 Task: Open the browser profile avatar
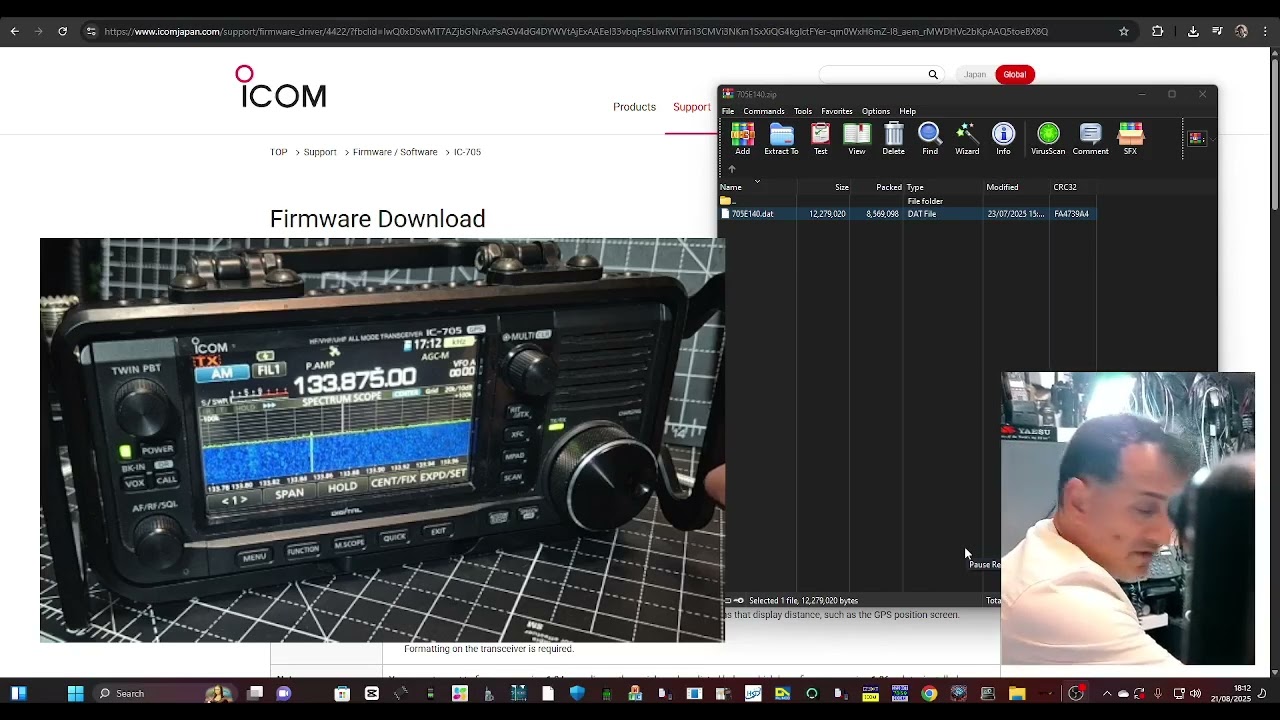(x=1241, y=32)
